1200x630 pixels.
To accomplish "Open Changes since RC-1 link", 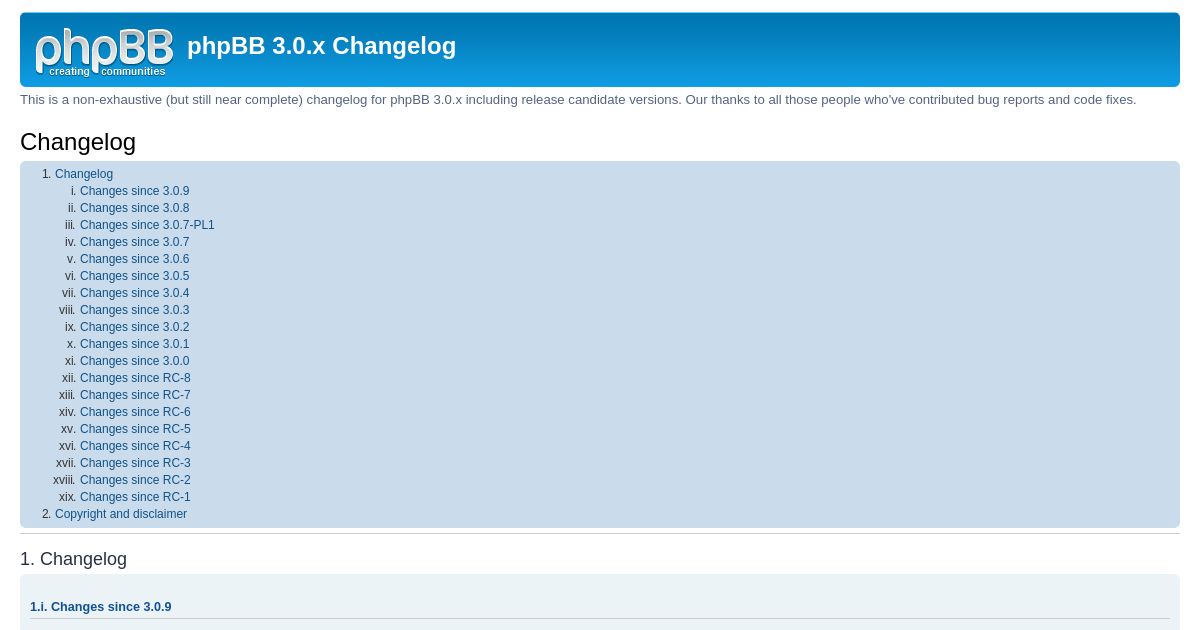I will 135,497.
